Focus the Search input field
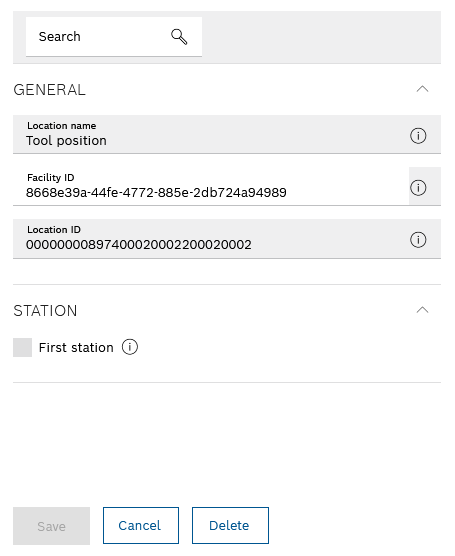 114,37
